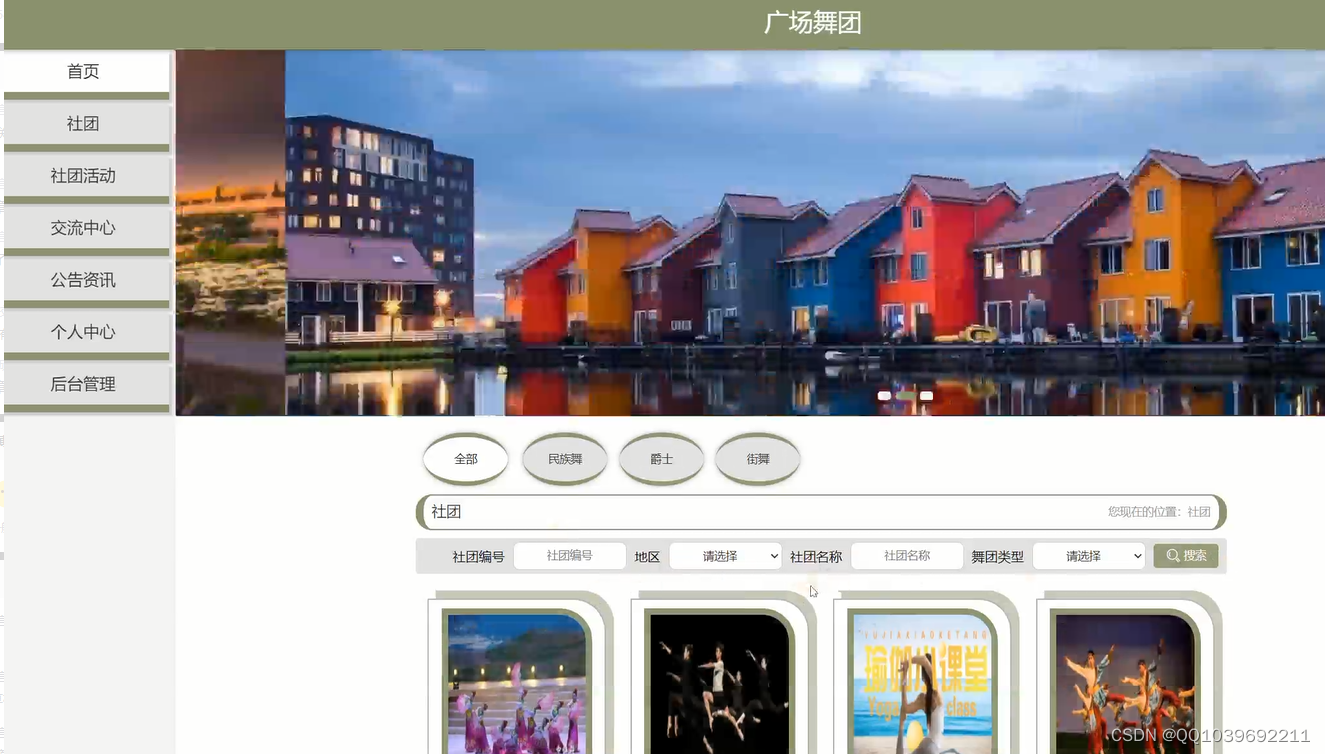
Task: Open the 舞团类型 dropdown
Action: pyautogui.click(x=1088, y=556)
